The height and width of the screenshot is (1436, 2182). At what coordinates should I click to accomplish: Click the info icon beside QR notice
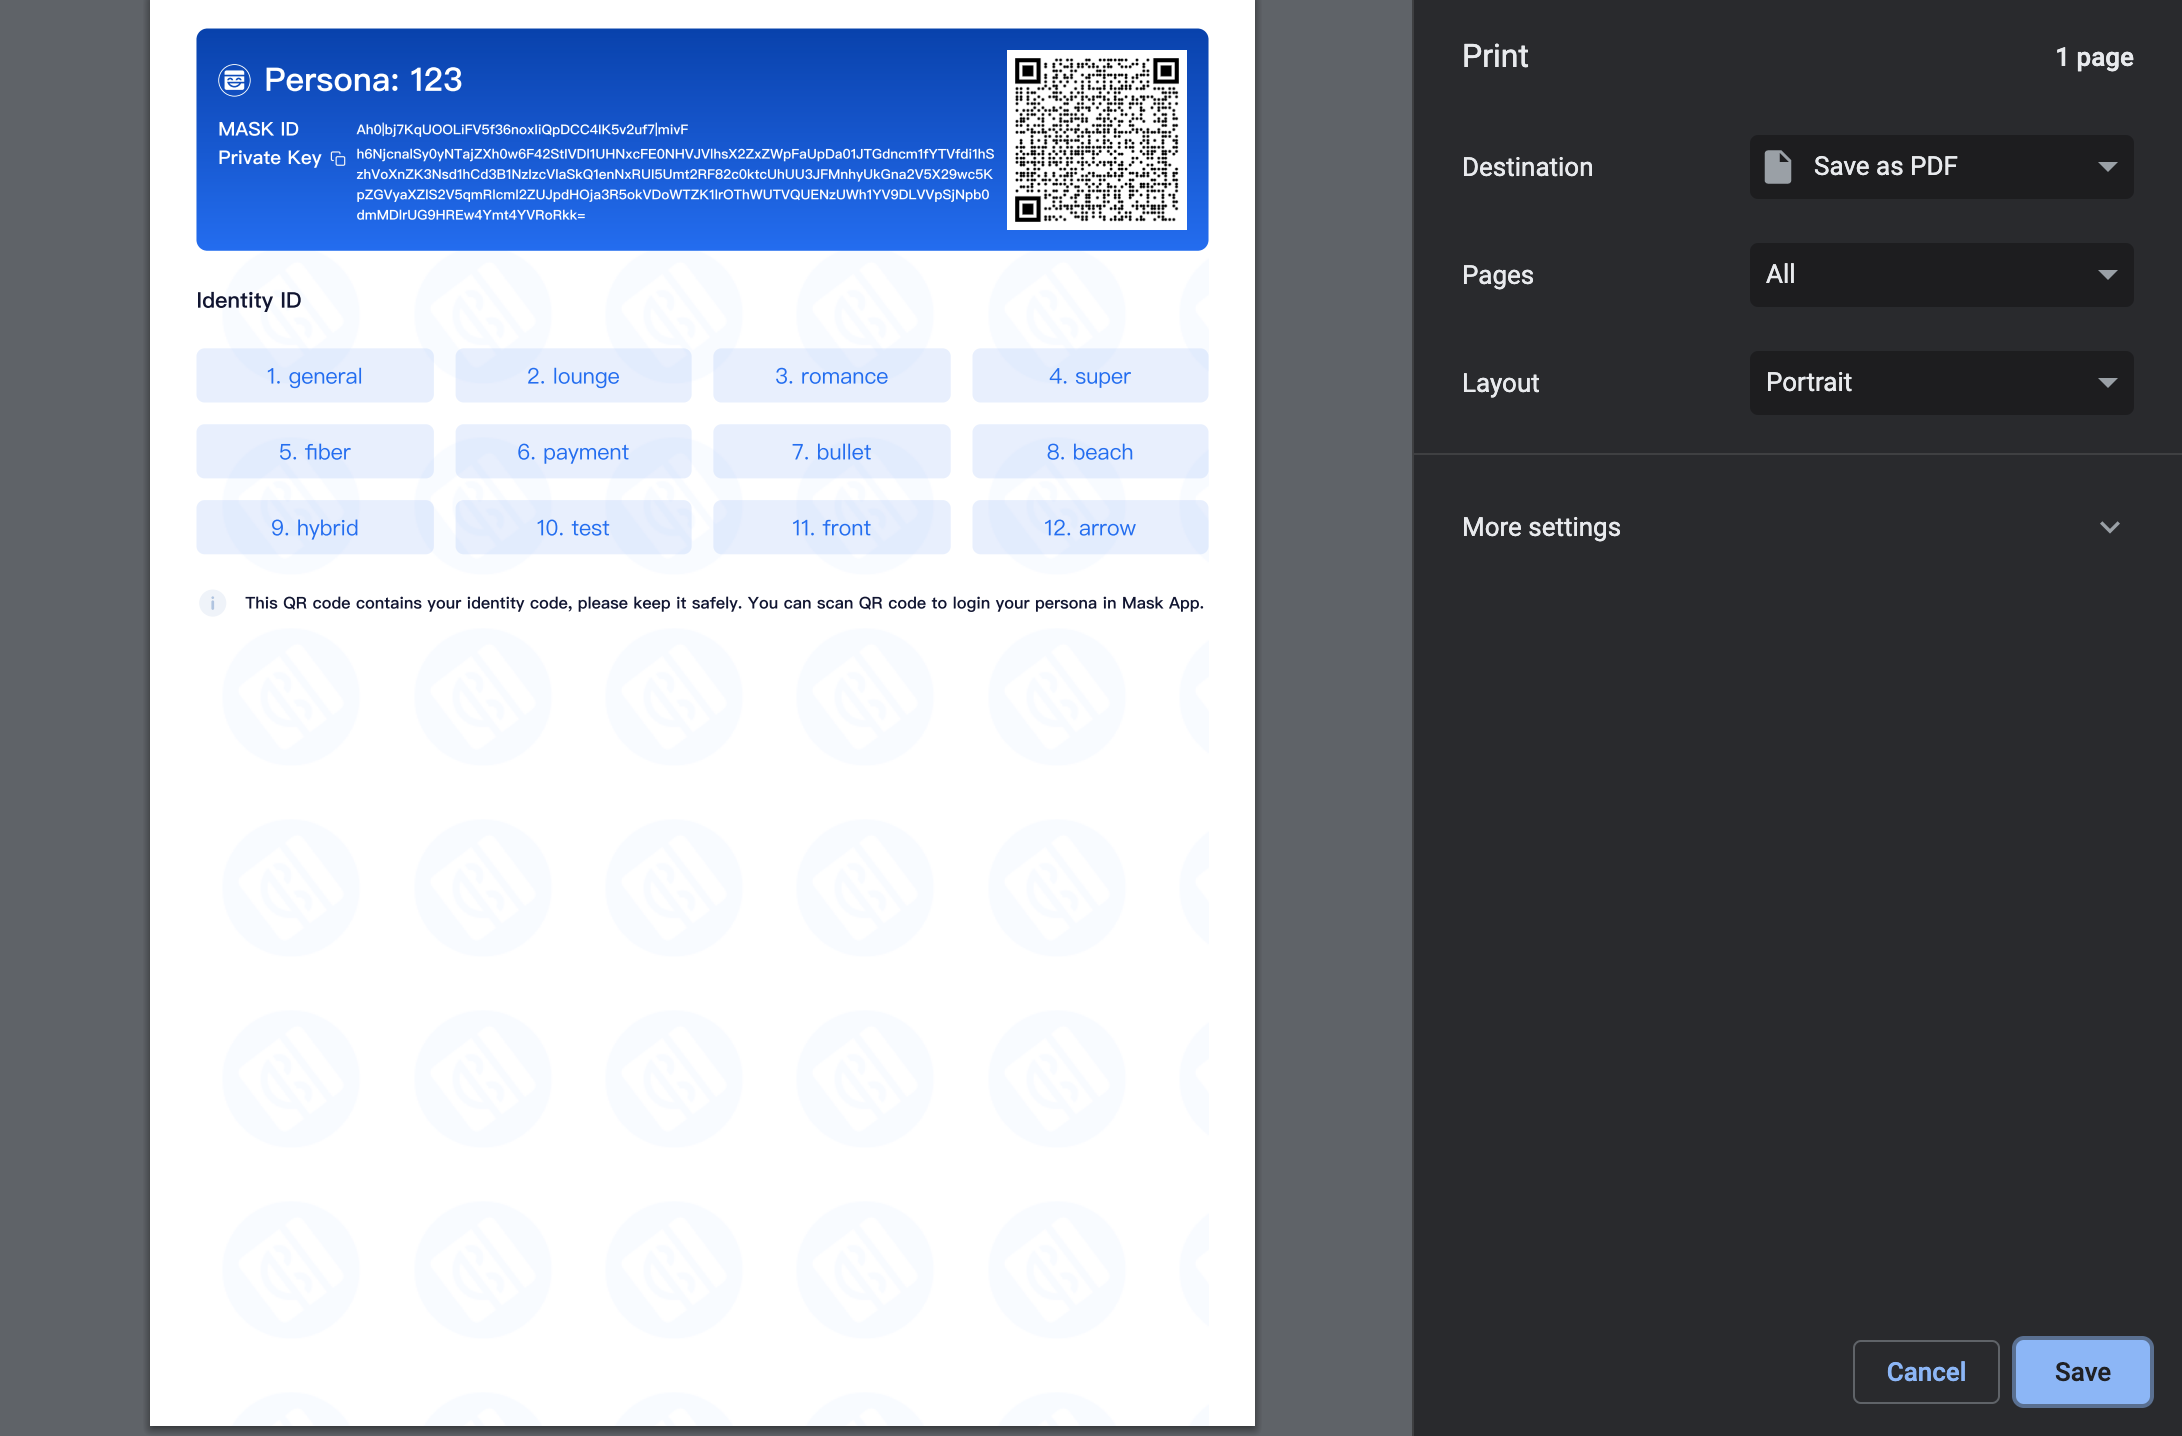pos(212,603)
